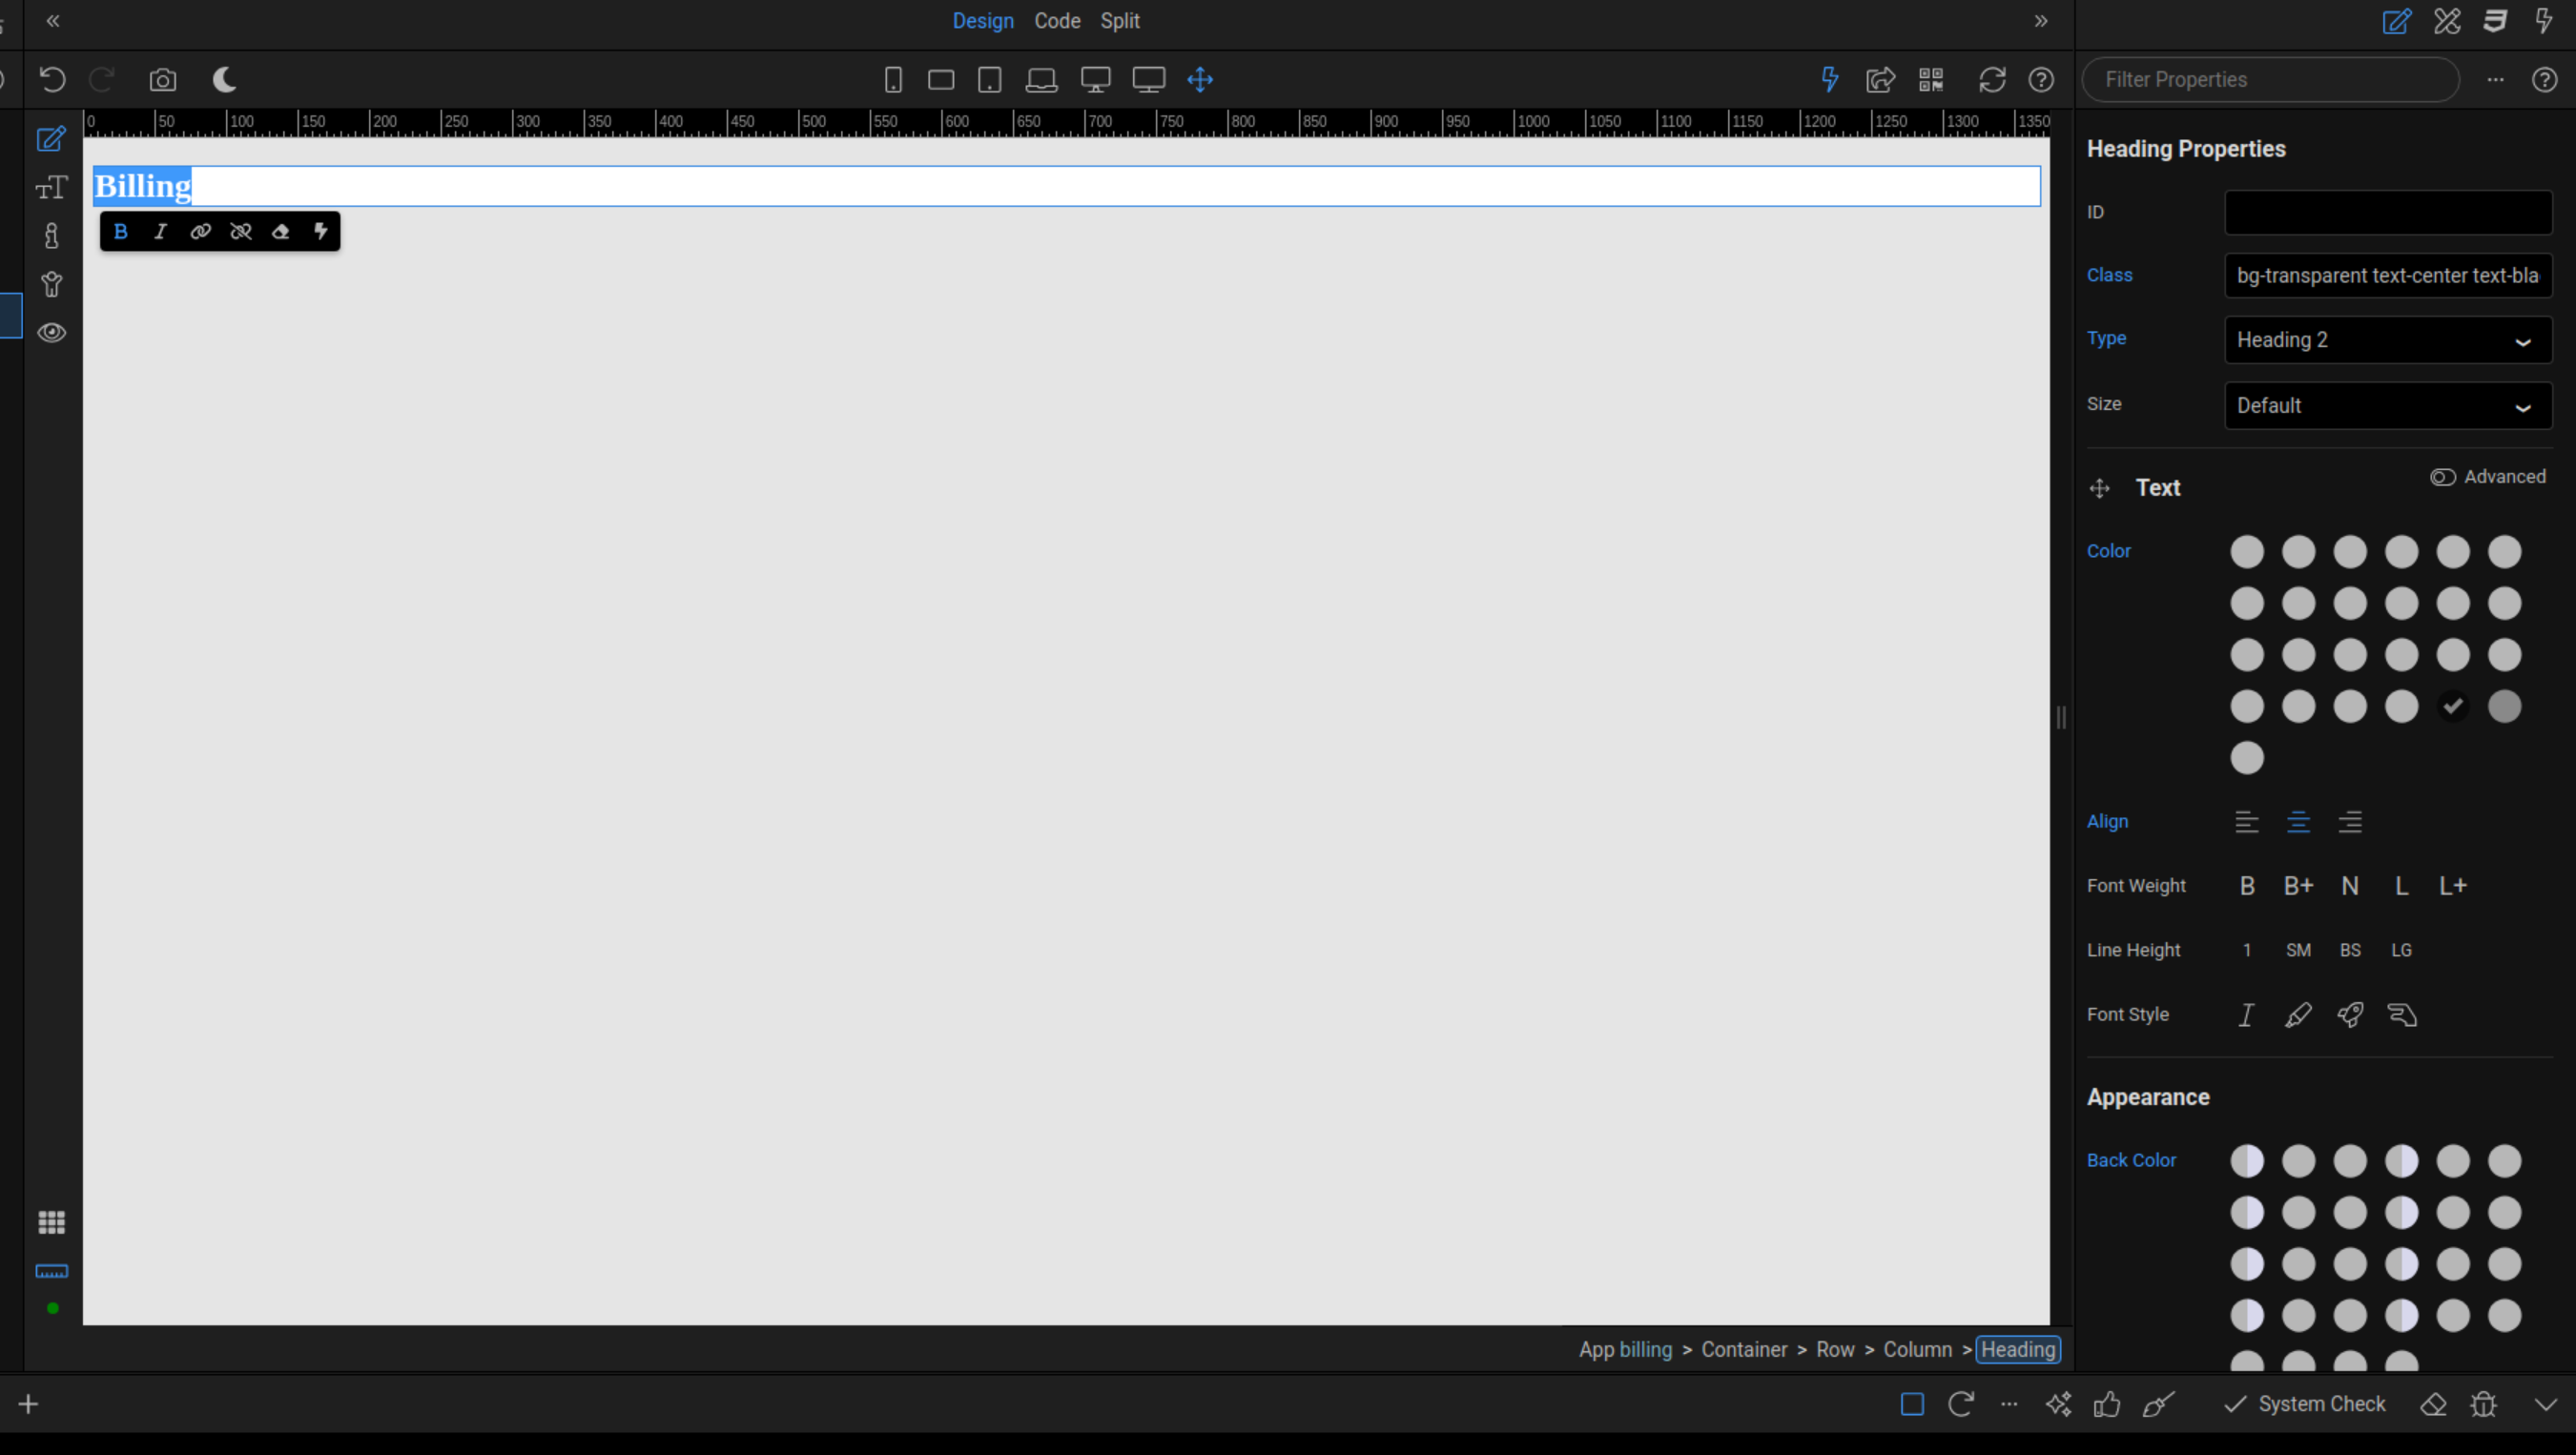The image size is (2576, 1455).
Task: Insert link via inline toolbar chain icon
Action: tap(200, 232)
